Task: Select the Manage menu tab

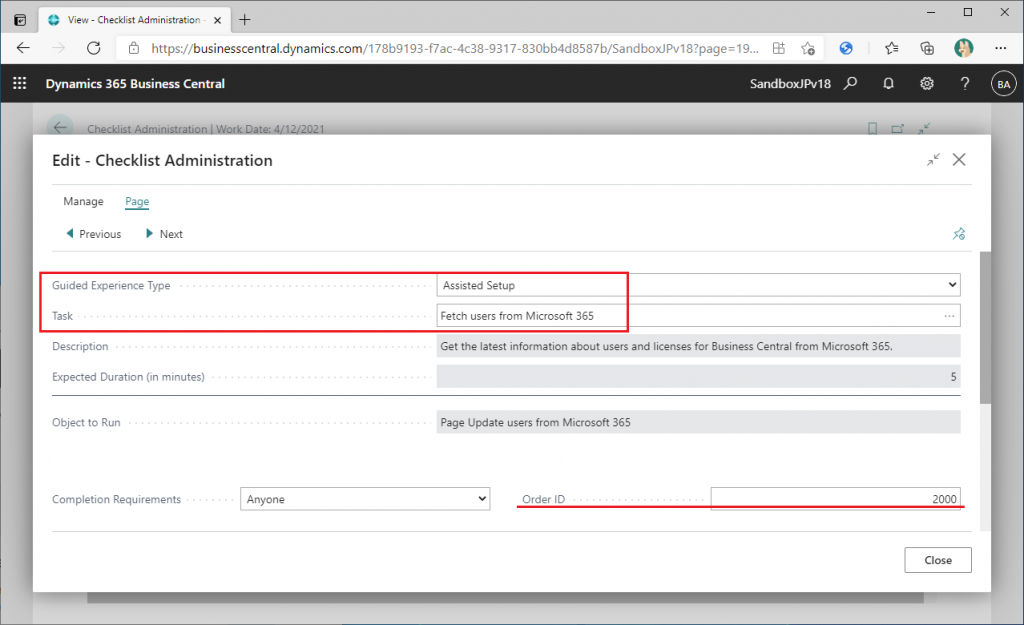Action: point(83,201)
